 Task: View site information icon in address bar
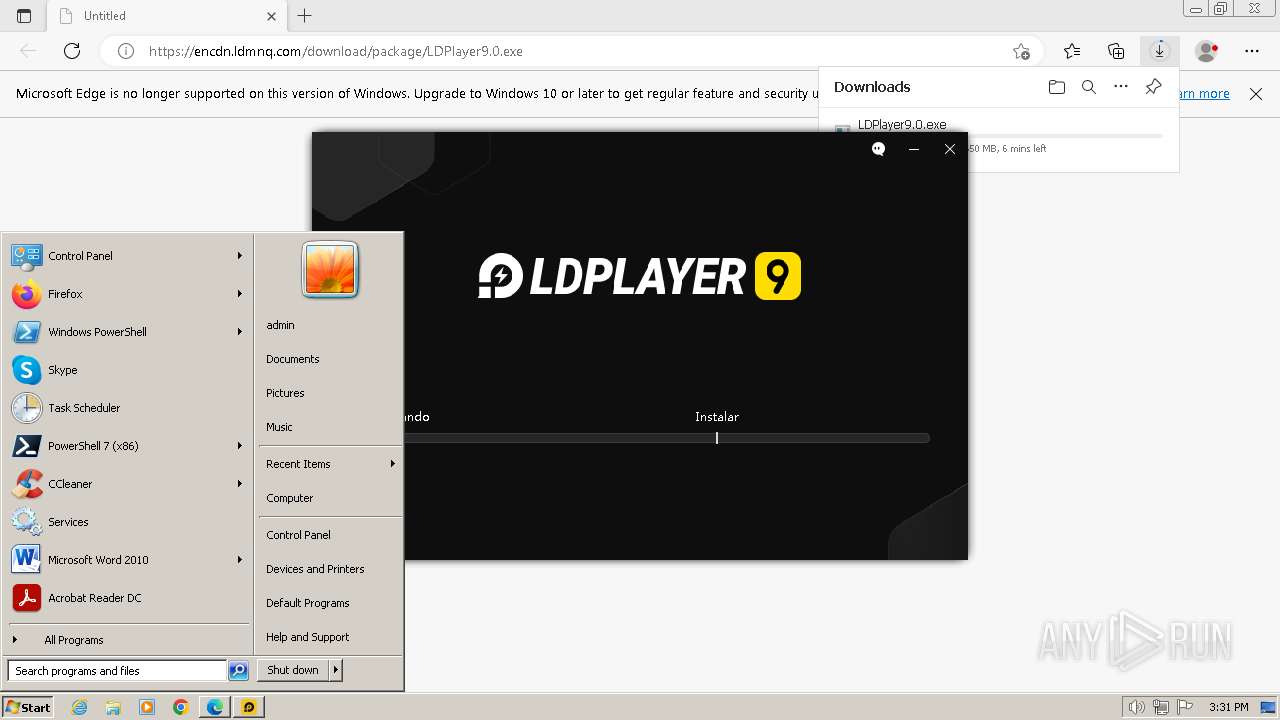(126, 51)
